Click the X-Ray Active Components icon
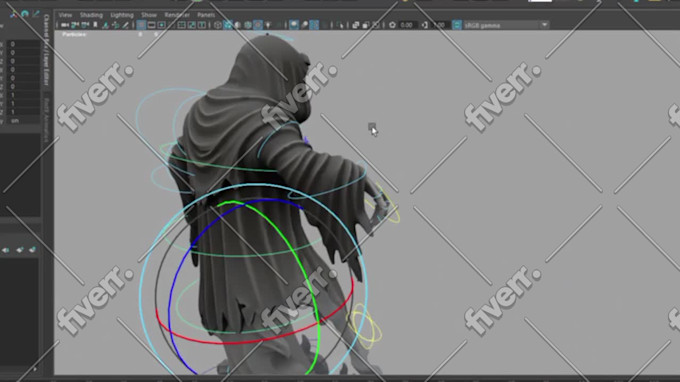 click(365, 25)
